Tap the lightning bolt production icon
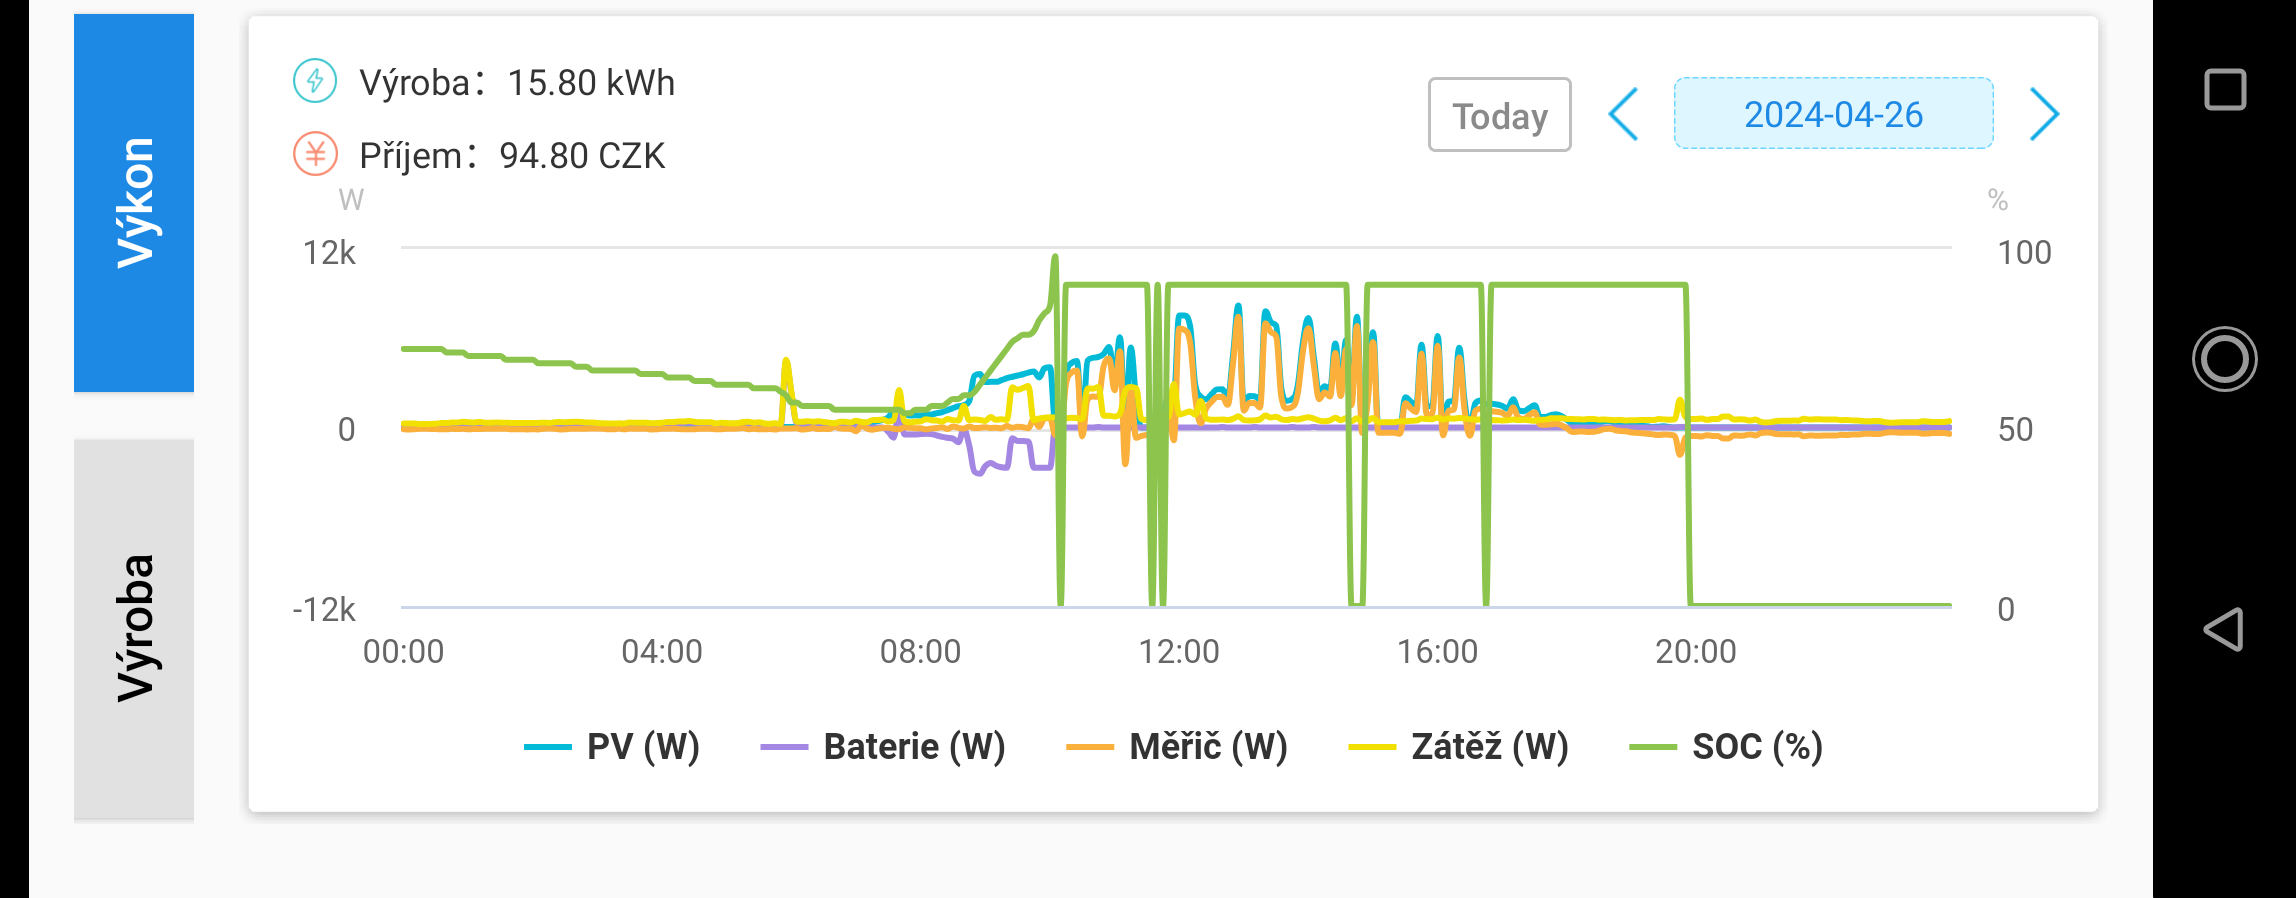This screenshot has height=898, width=2296. pyautogui.click(x=315, y=81)
